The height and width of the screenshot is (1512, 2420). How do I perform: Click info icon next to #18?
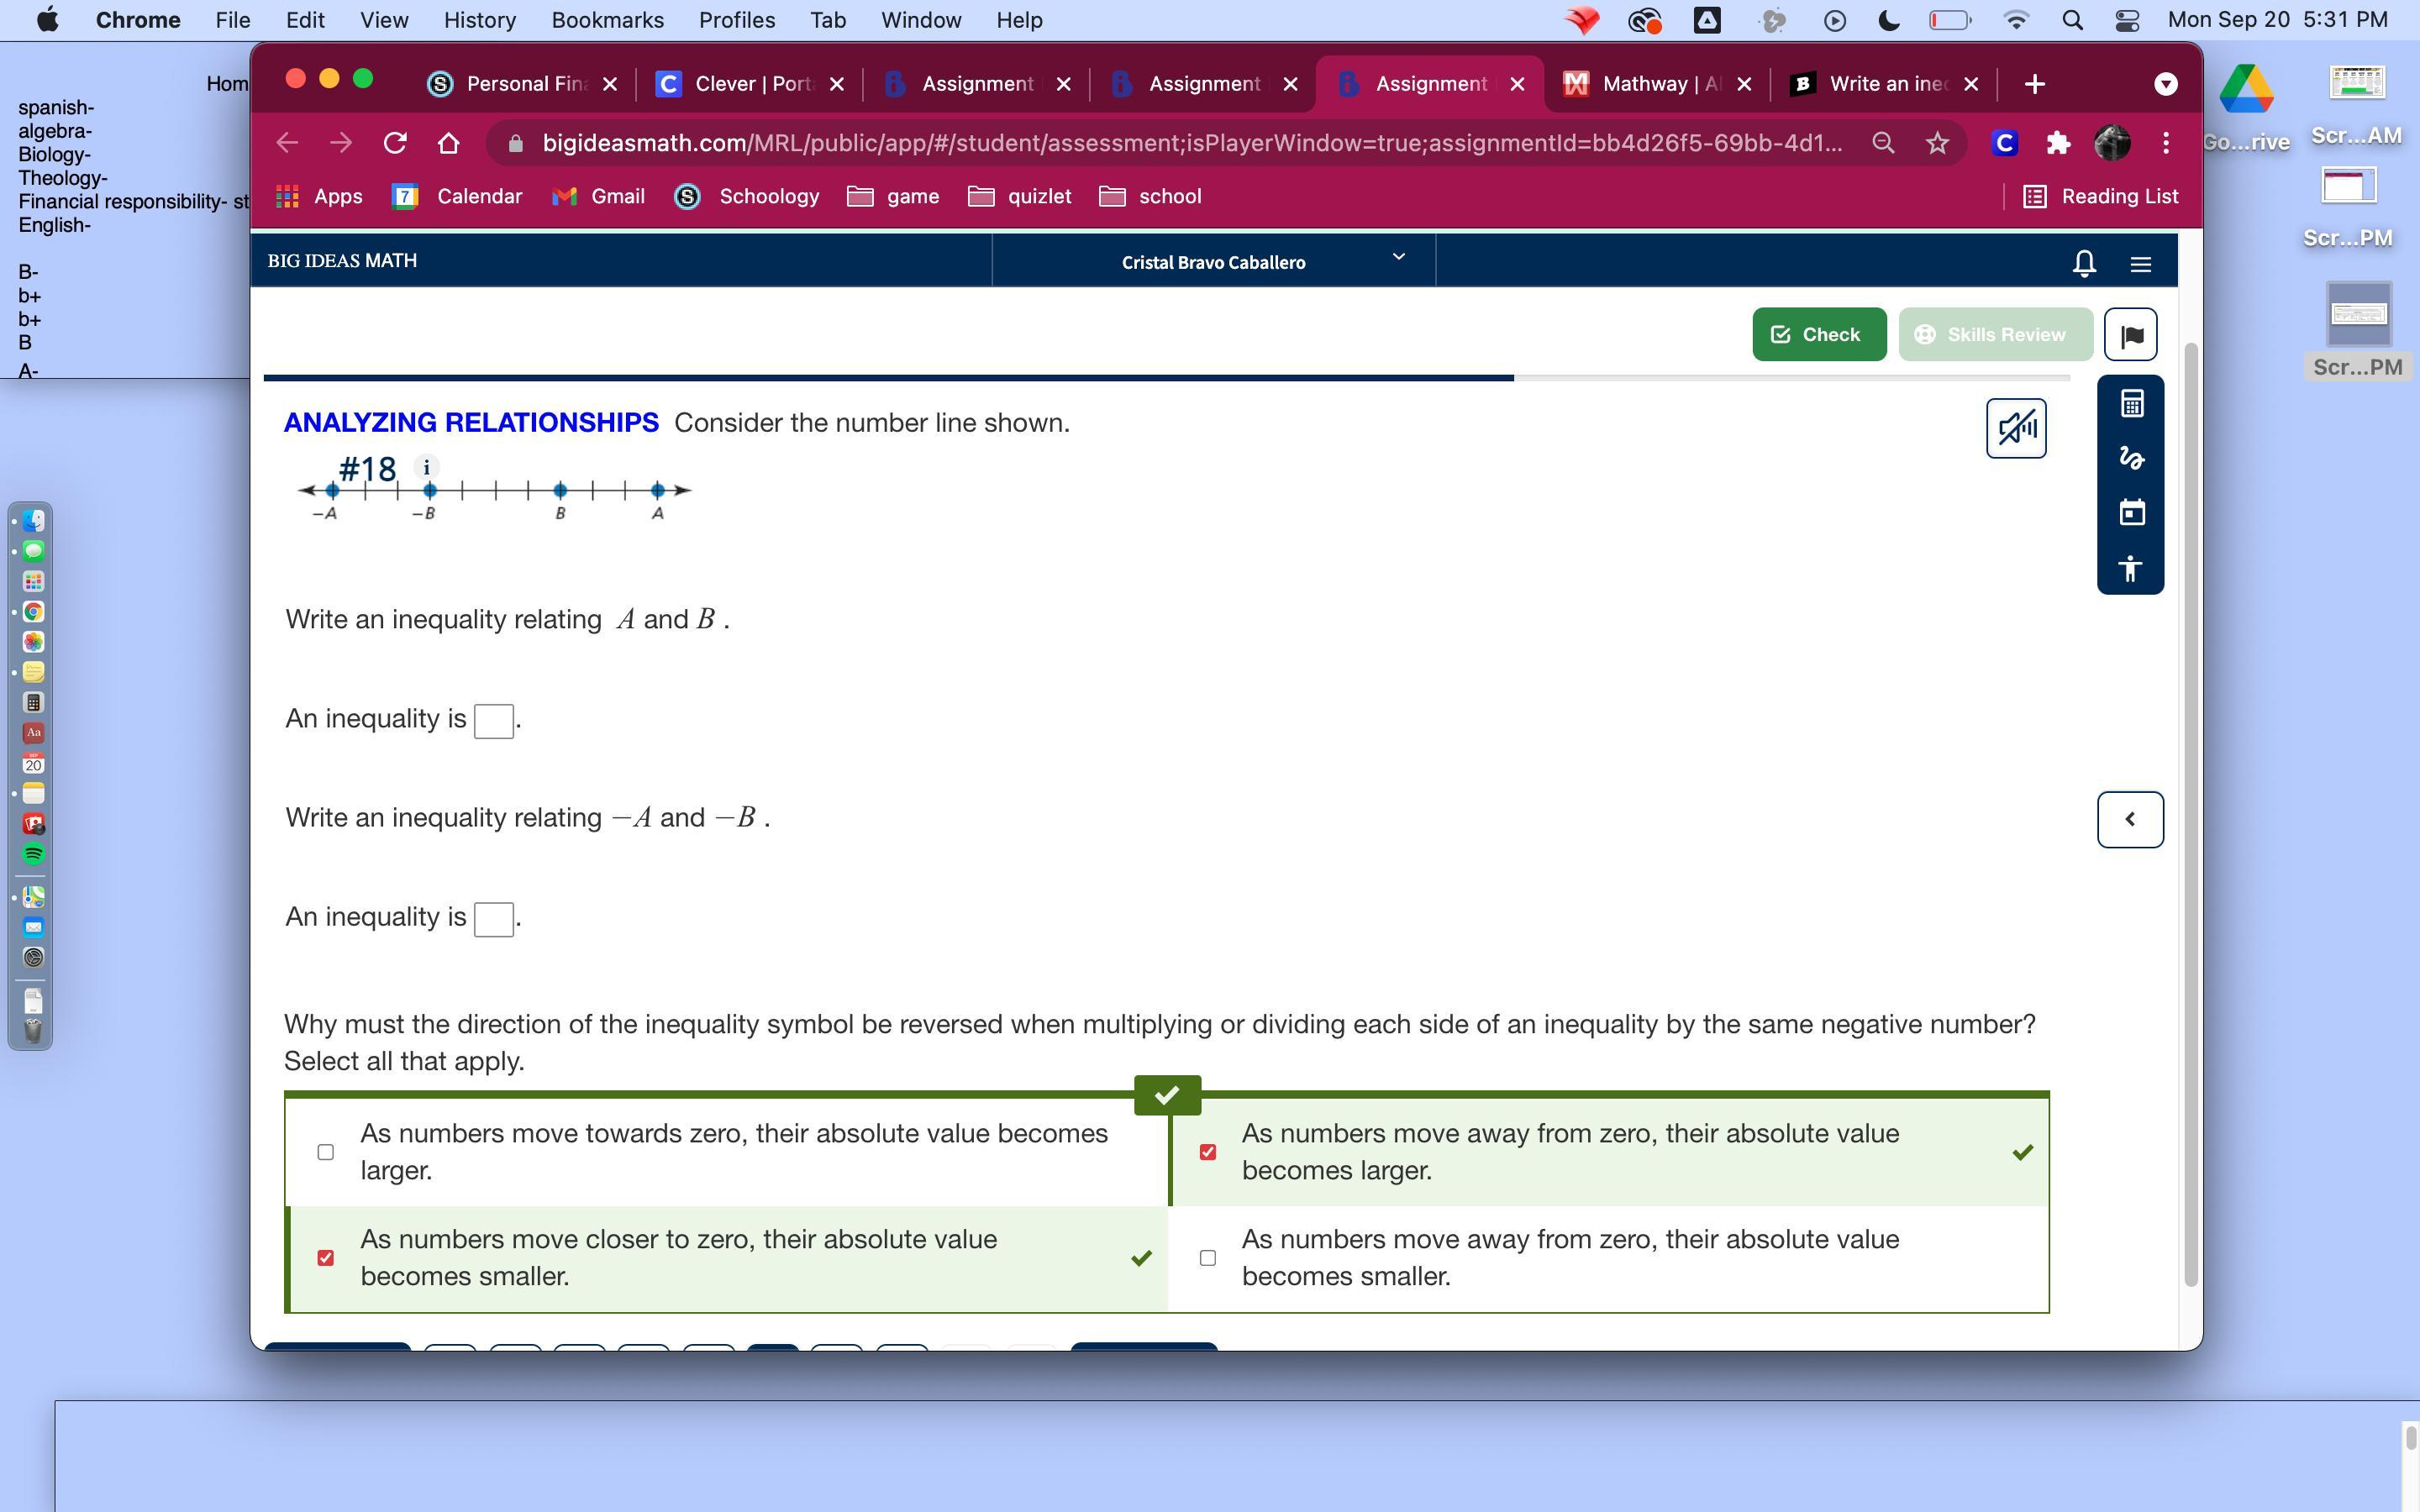click(427, 467)
